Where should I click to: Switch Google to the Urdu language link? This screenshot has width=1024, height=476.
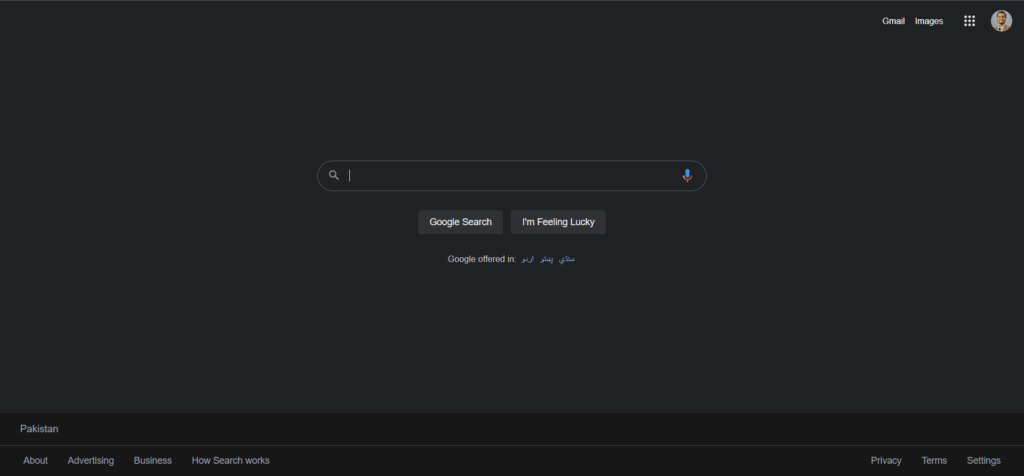527,259
